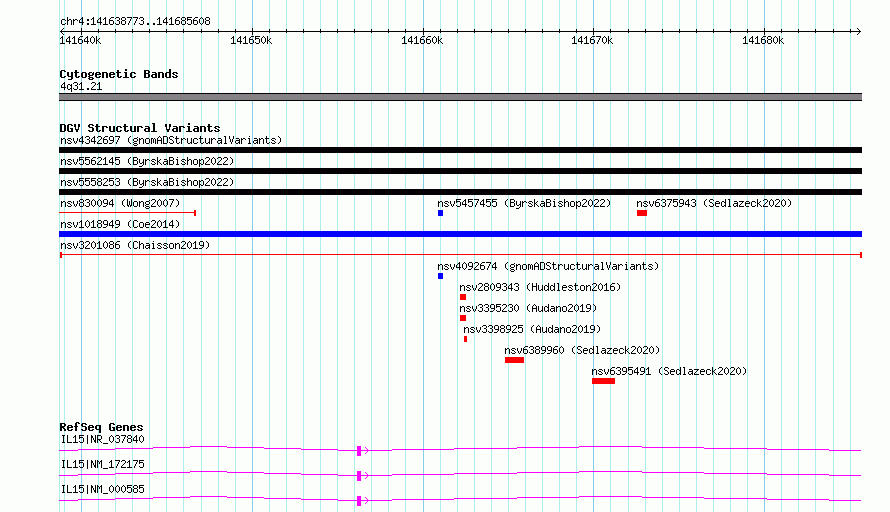
Task: Click the nsv2809343 (Huddleston2016) label
Action: tap(540, 287)
